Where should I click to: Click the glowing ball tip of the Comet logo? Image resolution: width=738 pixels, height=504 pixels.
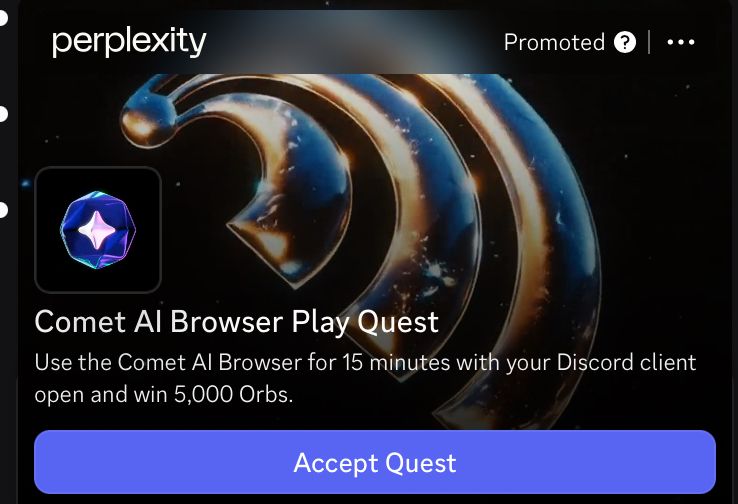click(146, 118)
